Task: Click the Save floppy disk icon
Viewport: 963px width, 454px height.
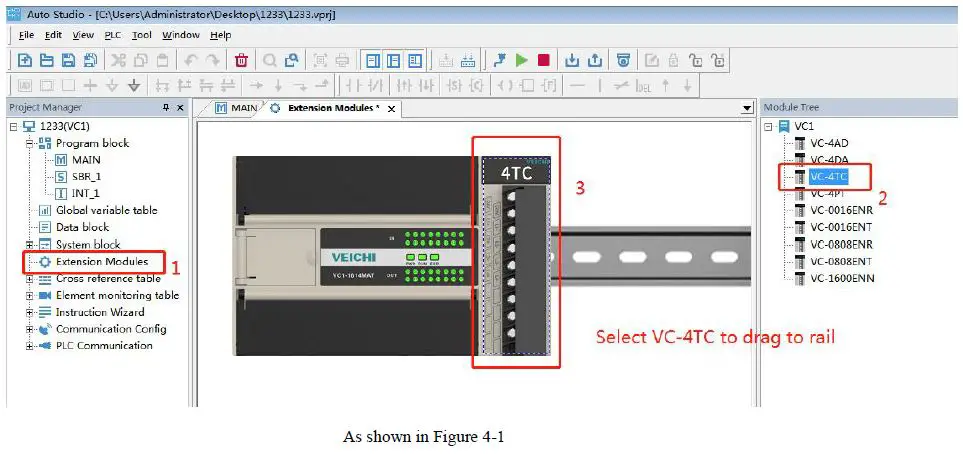Action: [69, 60]
